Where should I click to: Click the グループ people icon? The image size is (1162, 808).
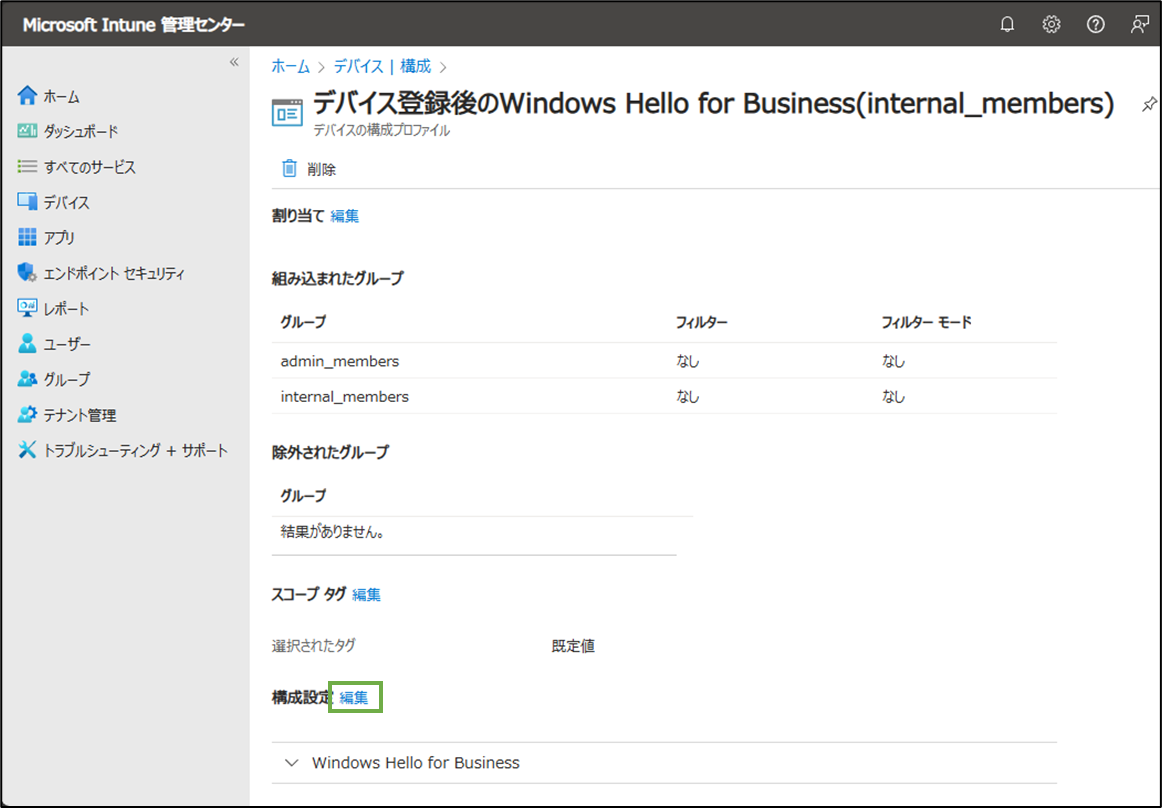(27, 379)
